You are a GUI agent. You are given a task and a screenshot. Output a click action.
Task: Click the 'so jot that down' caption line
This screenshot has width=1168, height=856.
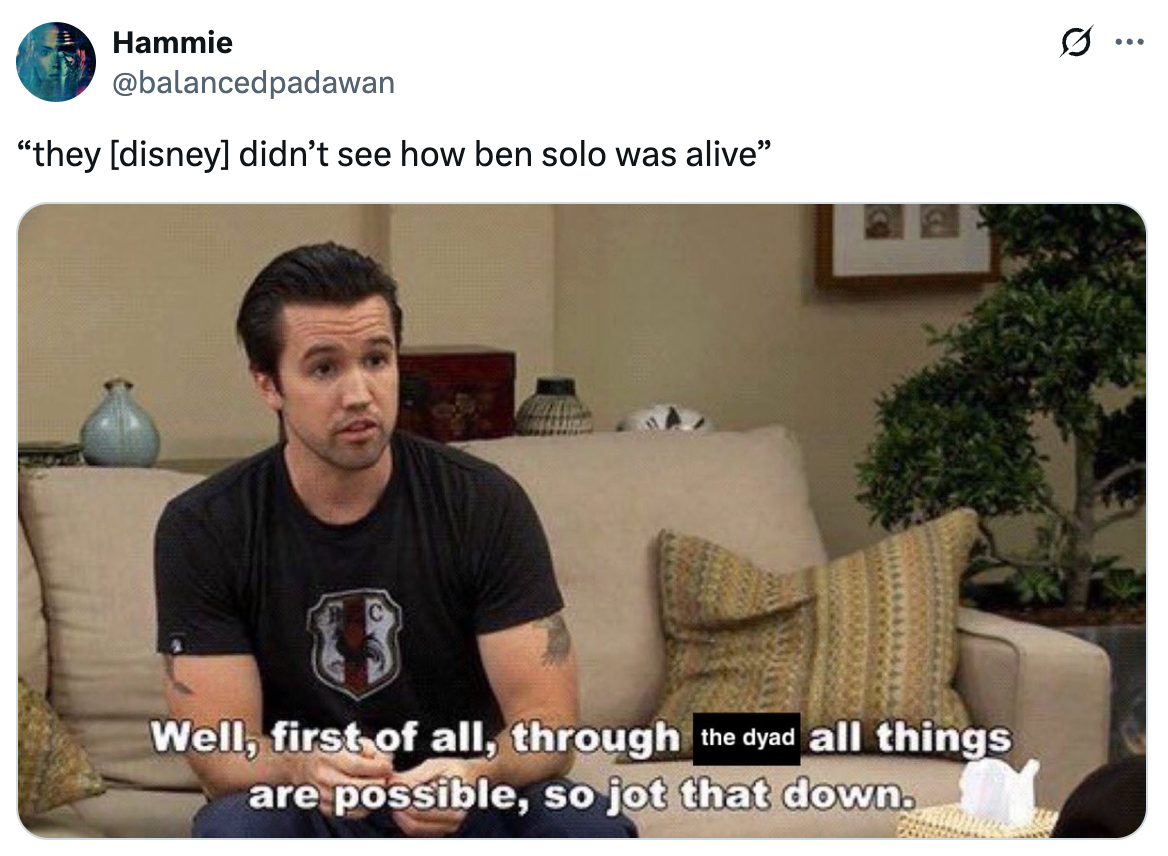pos(581,796)
